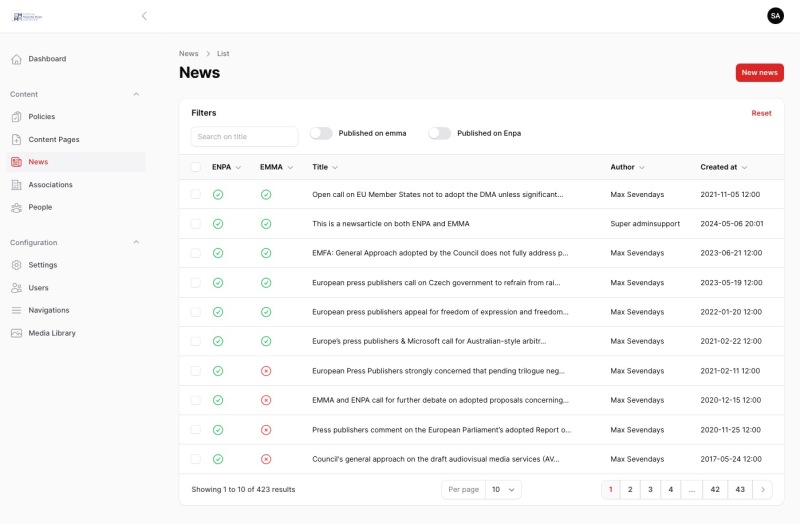Sort by Created at column
The height and width of the screenshot is (524, 800).
(x=724, y=167)
